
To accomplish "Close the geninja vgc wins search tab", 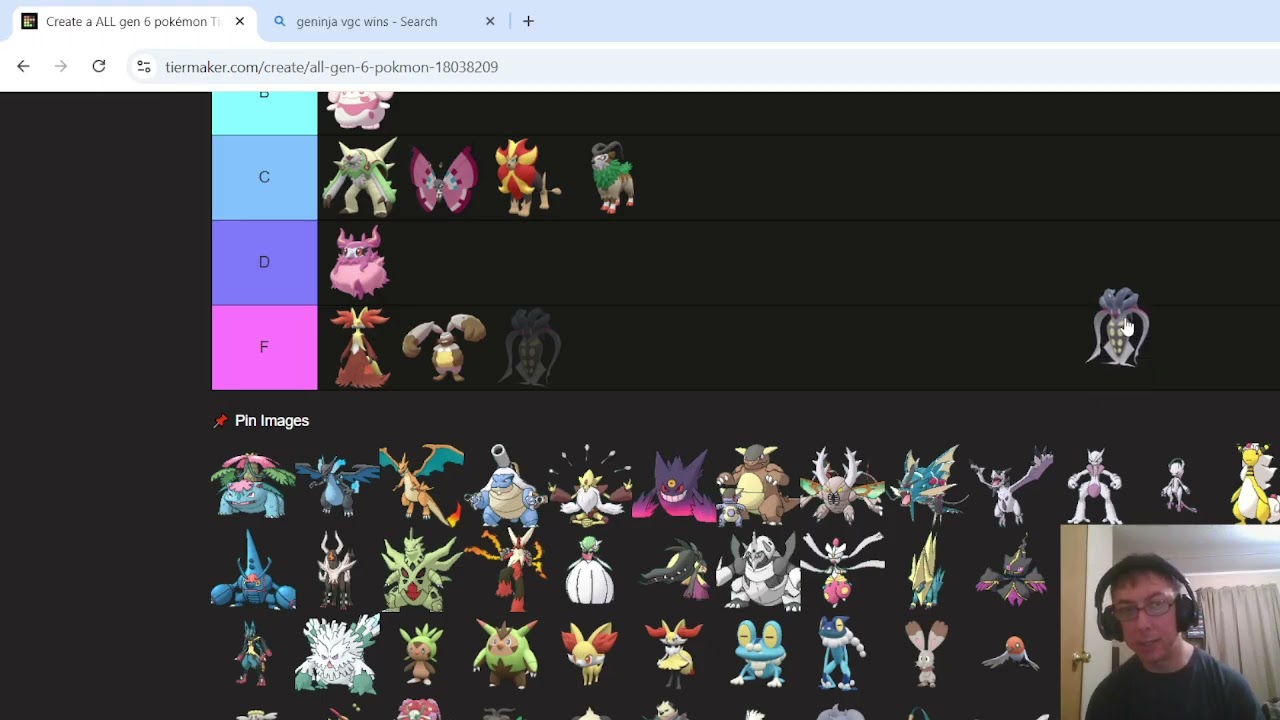I will coord(490,21).
